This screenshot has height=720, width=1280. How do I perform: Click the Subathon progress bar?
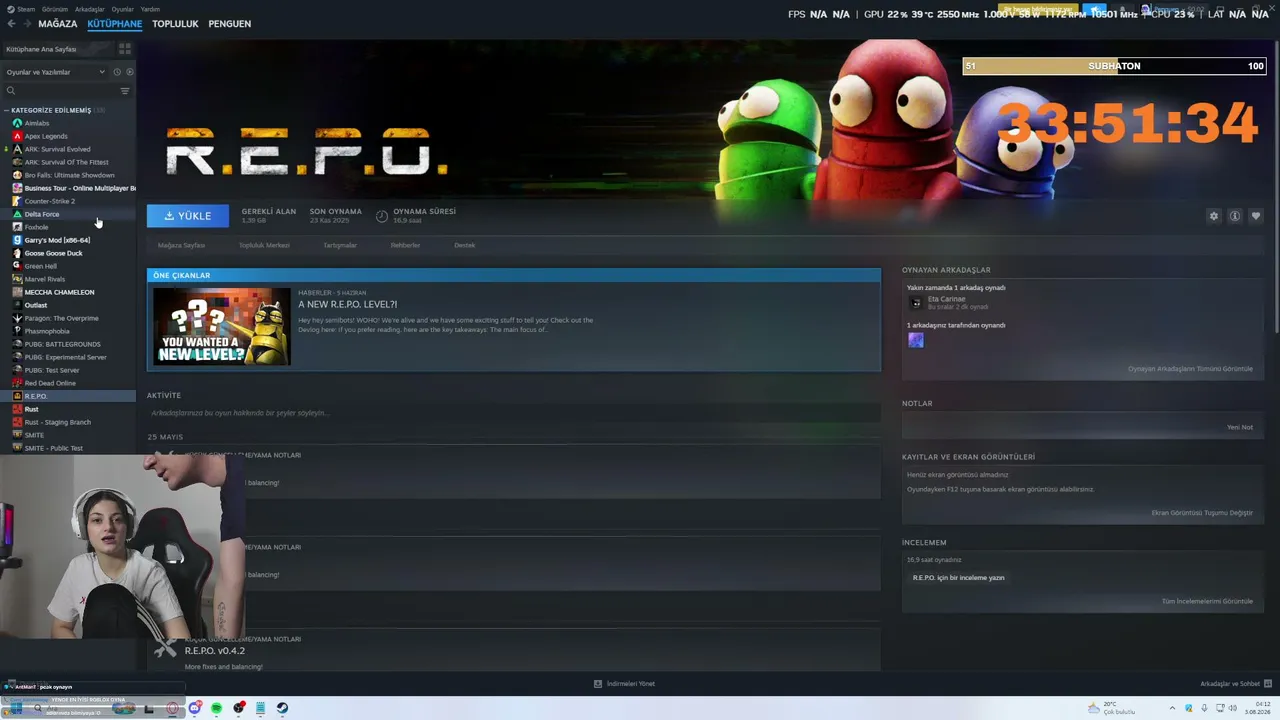click(x=1114, y=66)
